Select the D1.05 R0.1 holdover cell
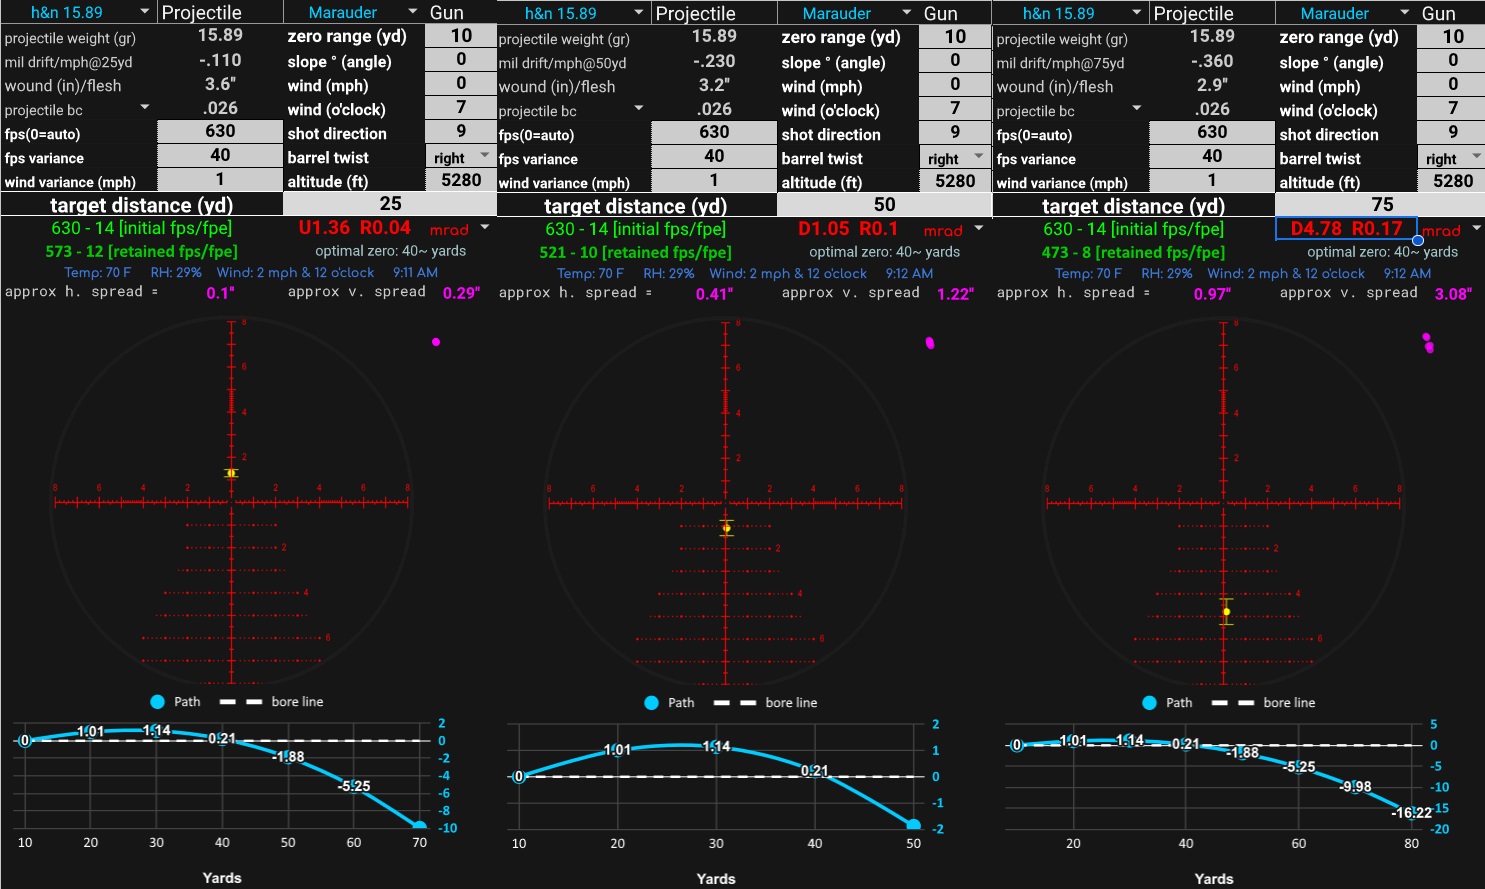This screenshot has width=1485, height=889. click(848, 229)
